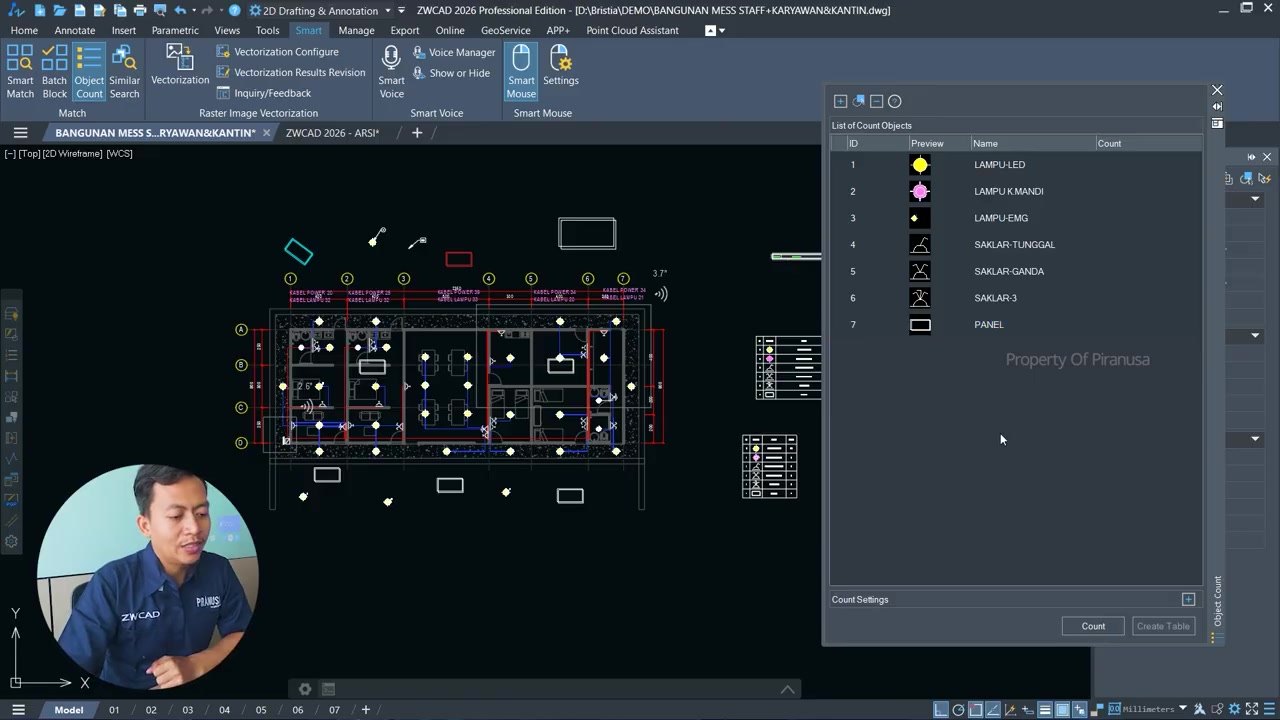
Task: Toggle the Smart Mouse mode
Action: click(x=521, y=72)
